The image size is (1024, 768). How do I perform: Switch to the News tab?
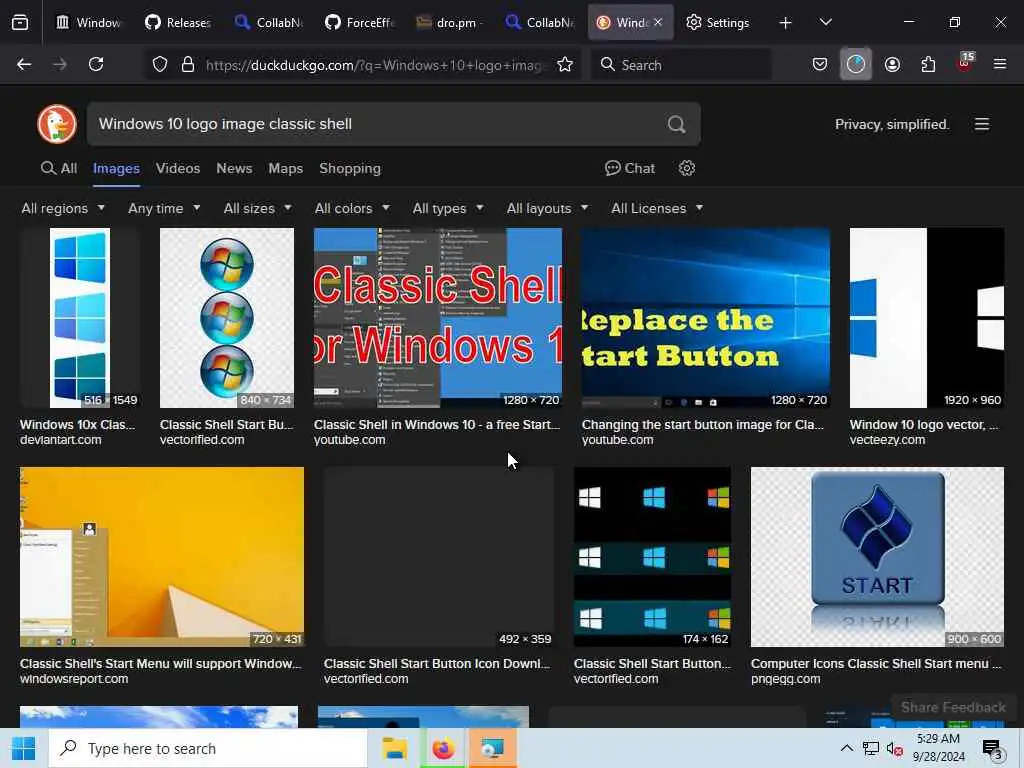234,168
